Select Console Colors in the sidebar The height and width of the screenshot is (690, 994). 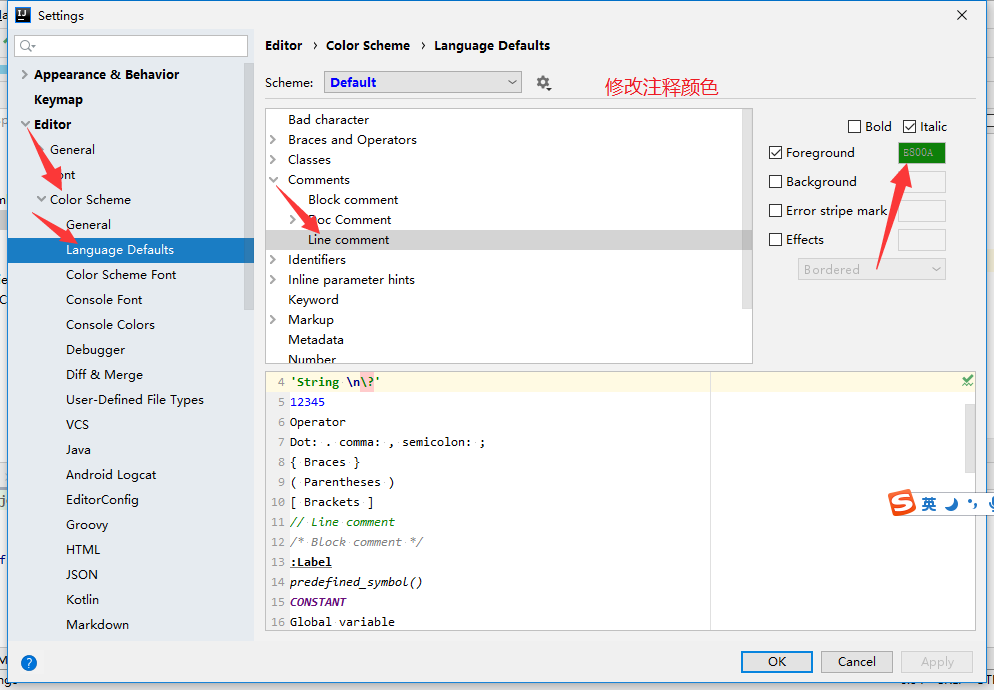pos(110,325)
